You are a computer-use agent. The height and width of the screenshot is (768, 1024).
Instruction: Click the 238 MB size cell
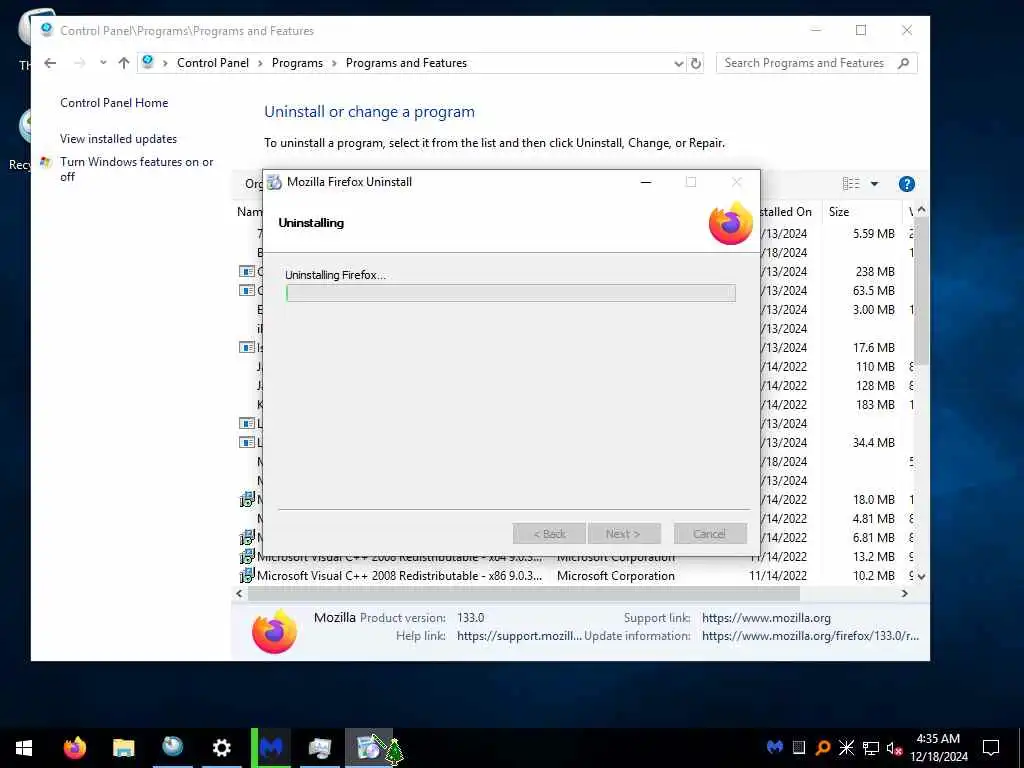[x=875, y=272]
